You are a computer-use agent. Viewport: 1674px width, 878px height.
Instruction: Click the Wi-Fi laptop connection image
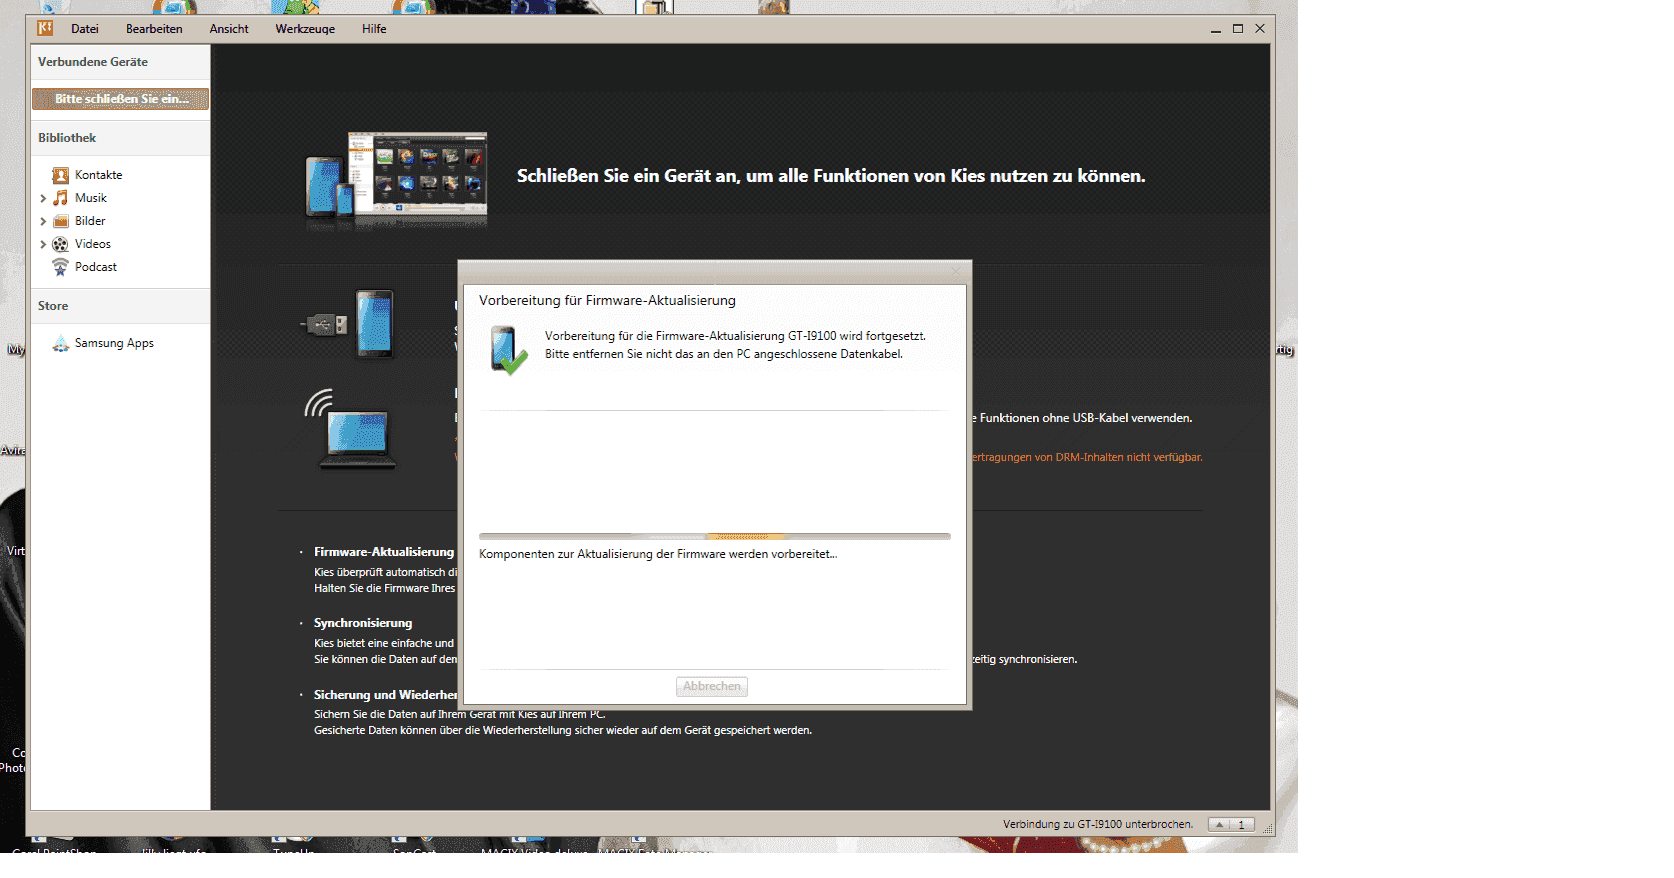[x=350, y=429]
